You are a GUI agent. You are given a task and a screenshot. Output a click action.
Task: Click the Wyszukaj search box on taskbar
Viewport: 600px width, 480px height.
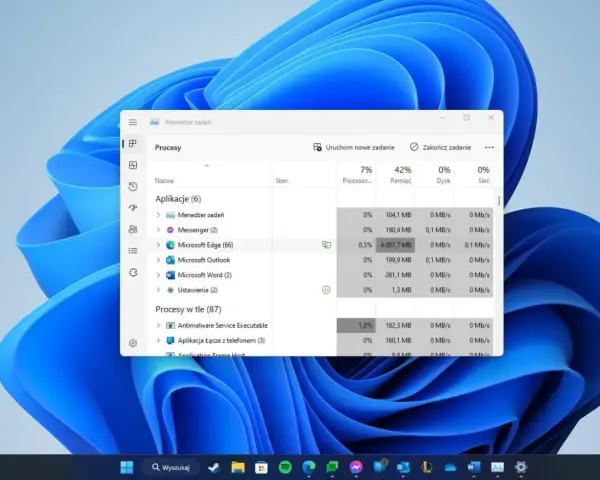click(171, 467)
